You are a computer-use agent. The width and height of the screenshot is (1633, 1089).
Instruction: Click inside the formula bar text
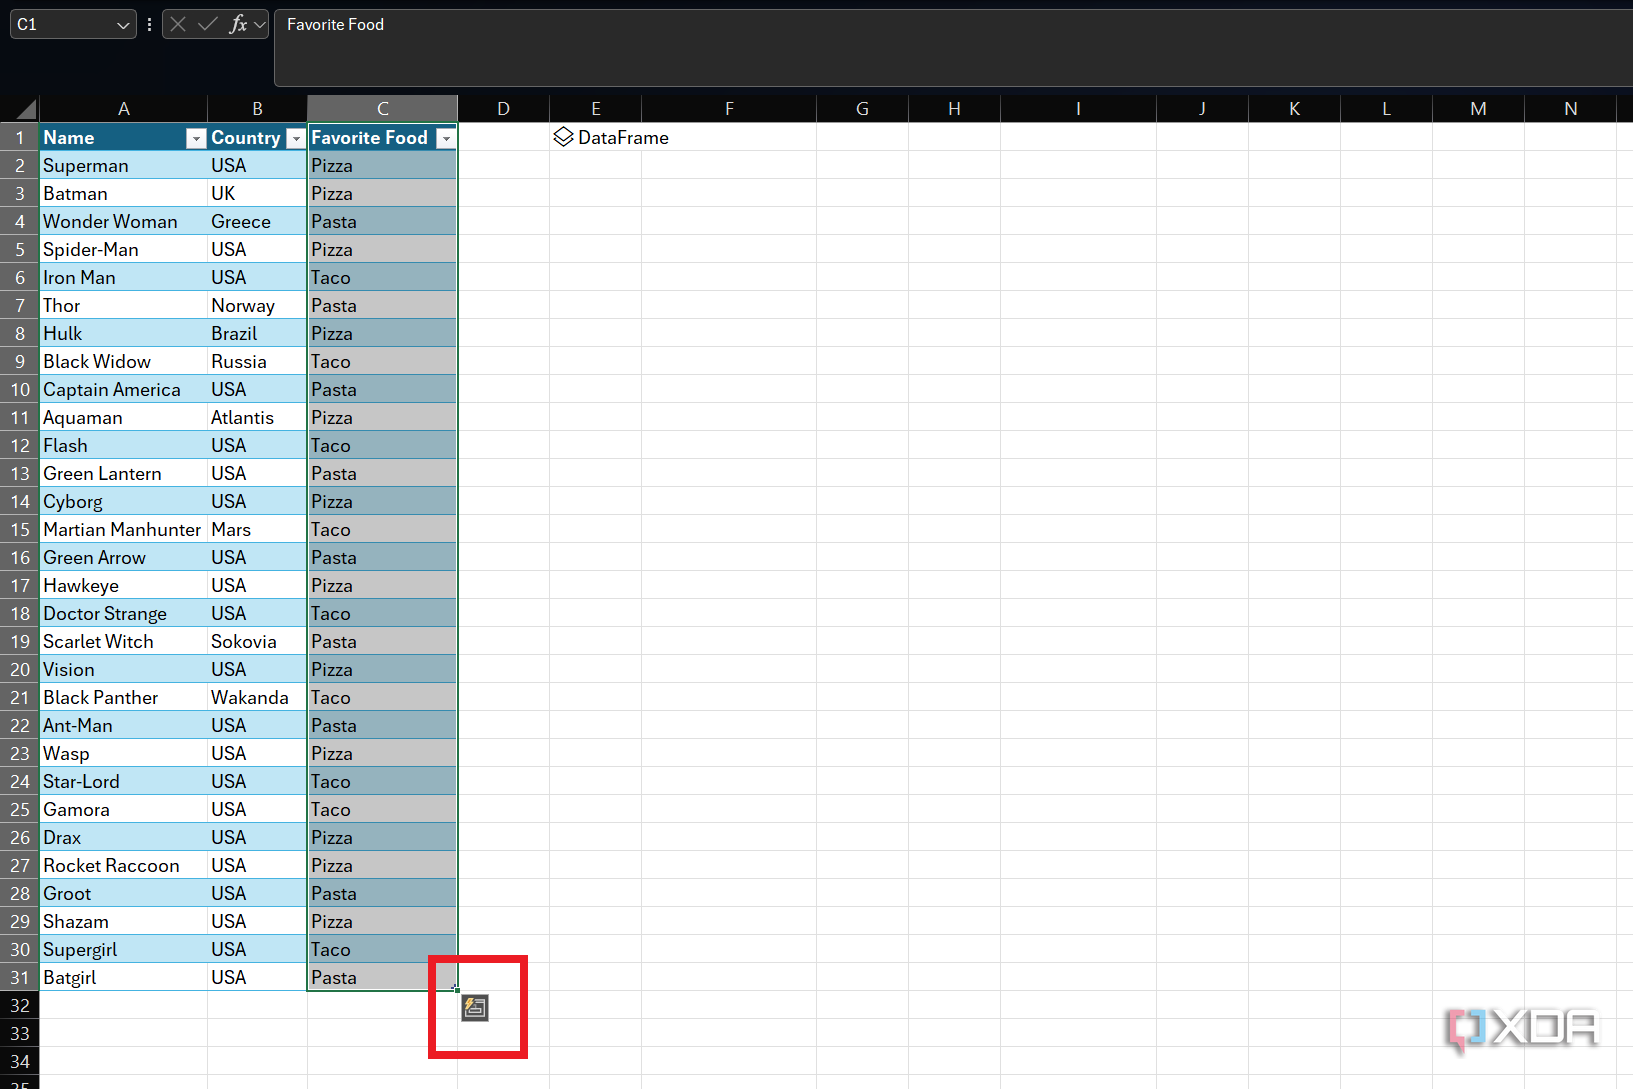(x=335, y=24)
